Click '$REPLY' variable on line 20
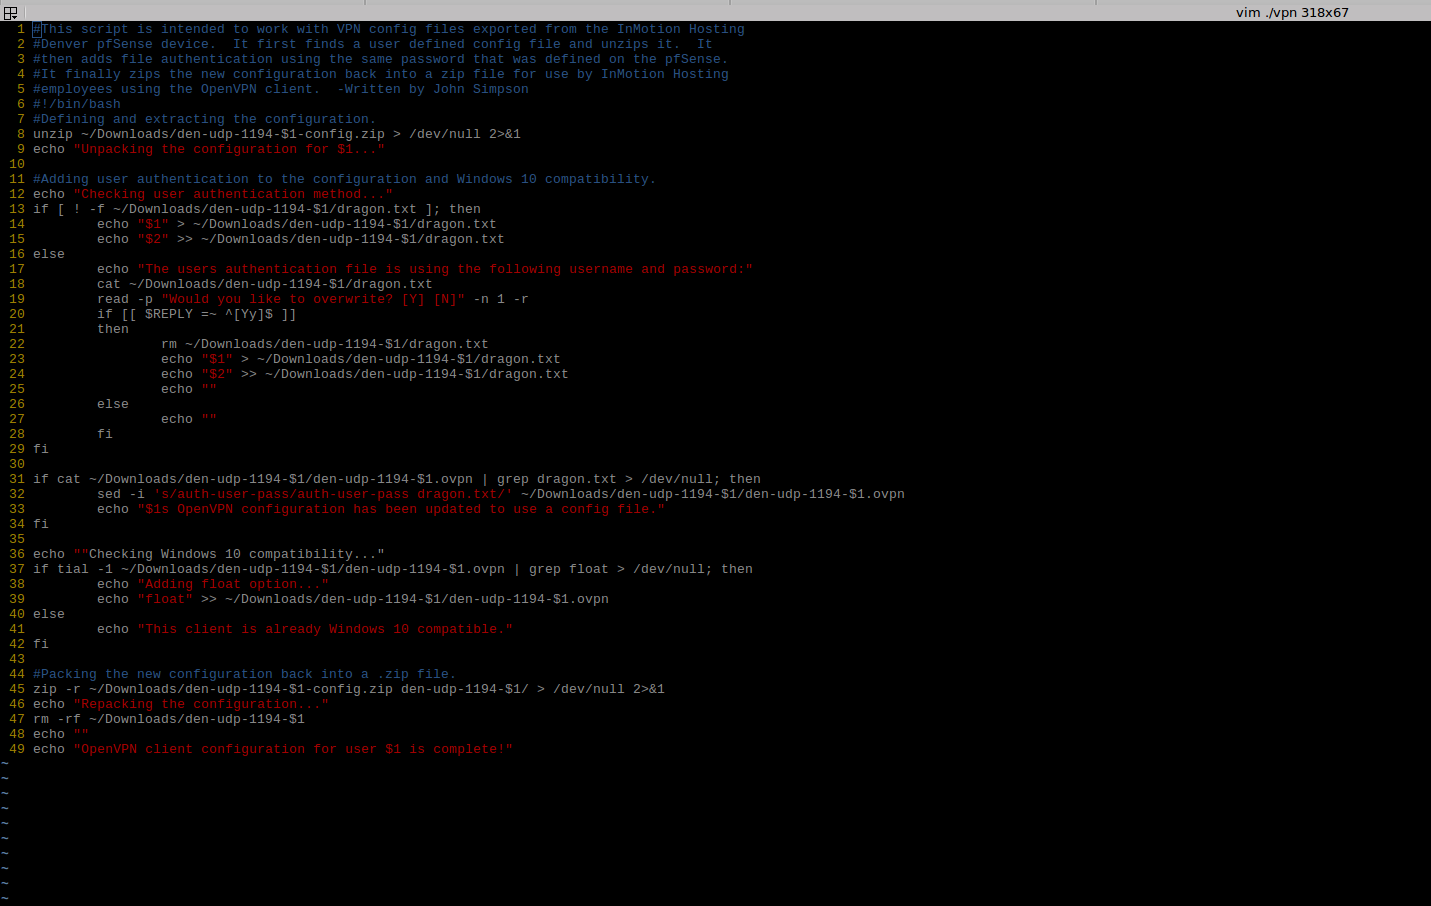Screen dimensions: 1431x906 coord(168,314)
